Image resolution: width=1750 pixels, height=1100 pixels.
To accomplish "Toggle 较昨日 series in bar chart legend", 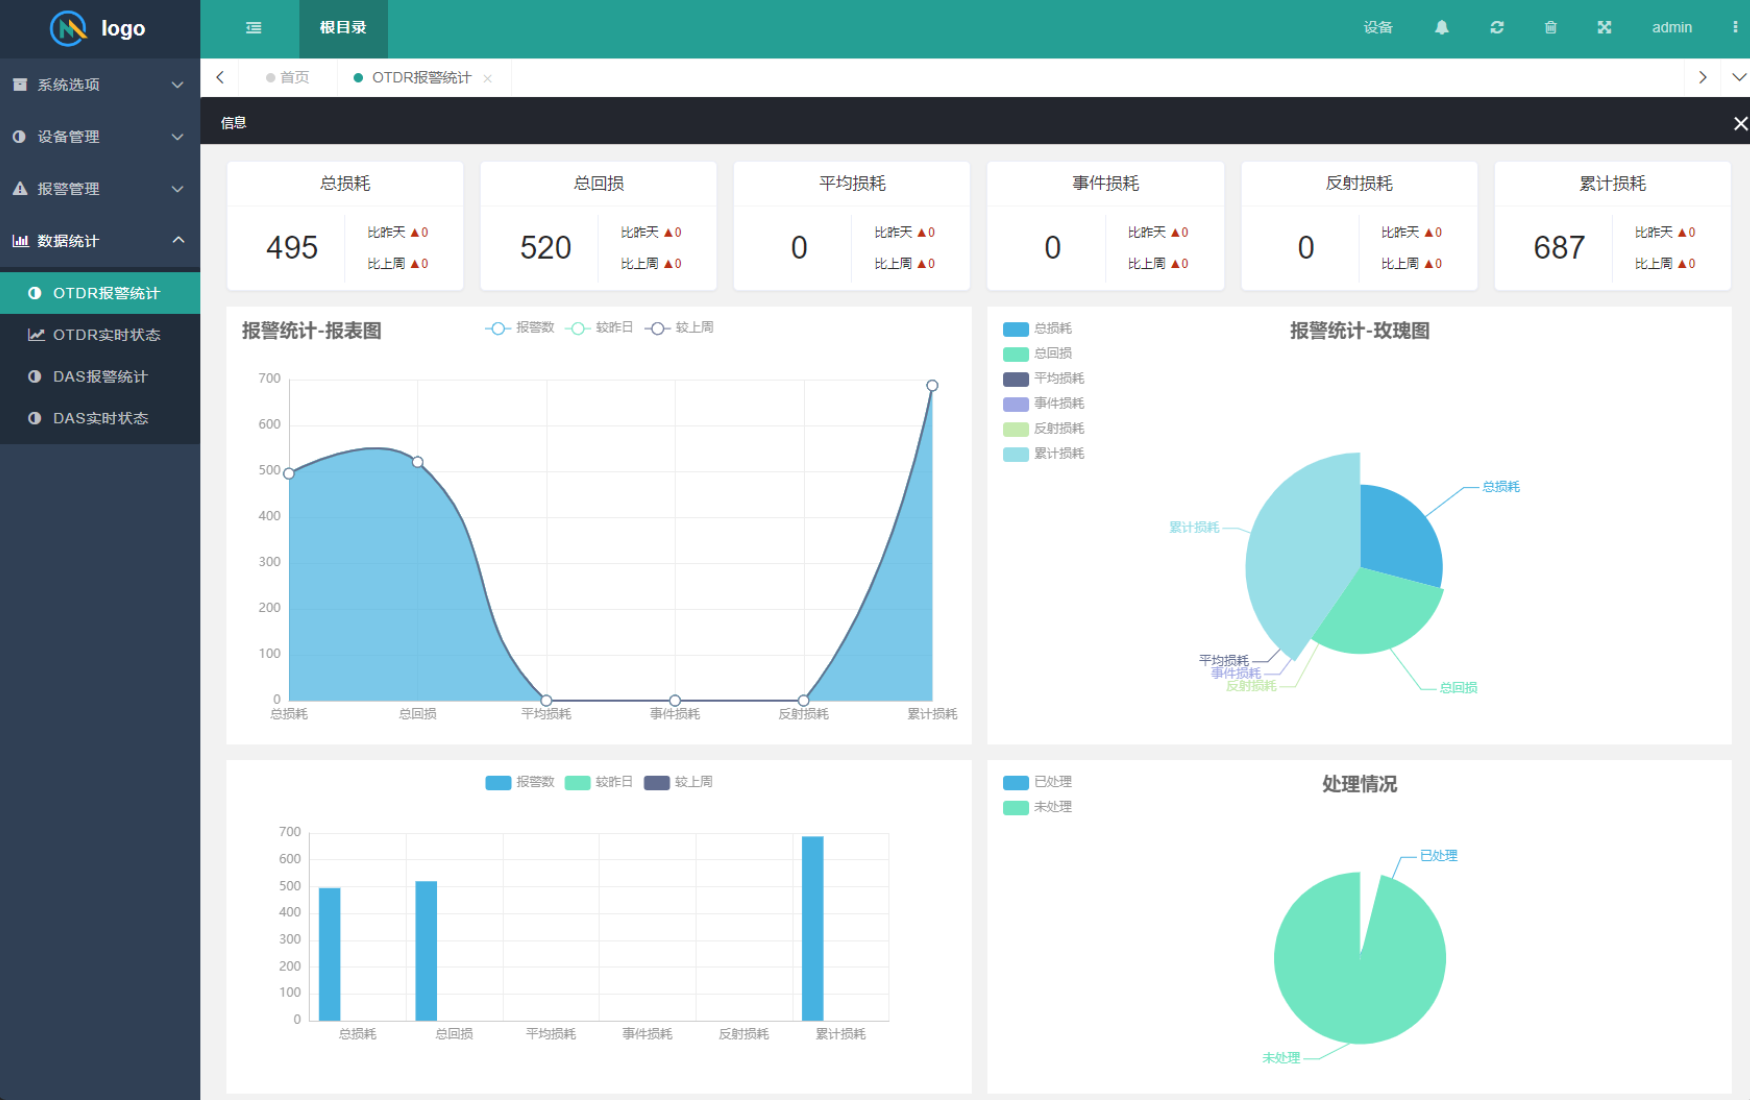I will pyautogui.click(x=599, y=782).
